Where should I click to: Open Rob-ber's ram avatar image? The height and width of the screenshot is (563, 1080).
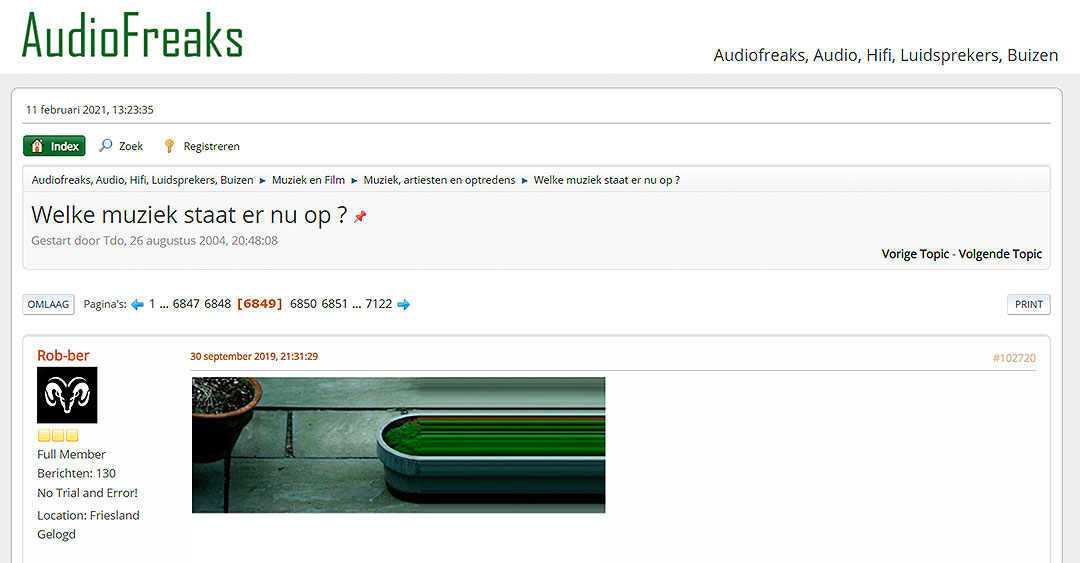coord(67,395)
